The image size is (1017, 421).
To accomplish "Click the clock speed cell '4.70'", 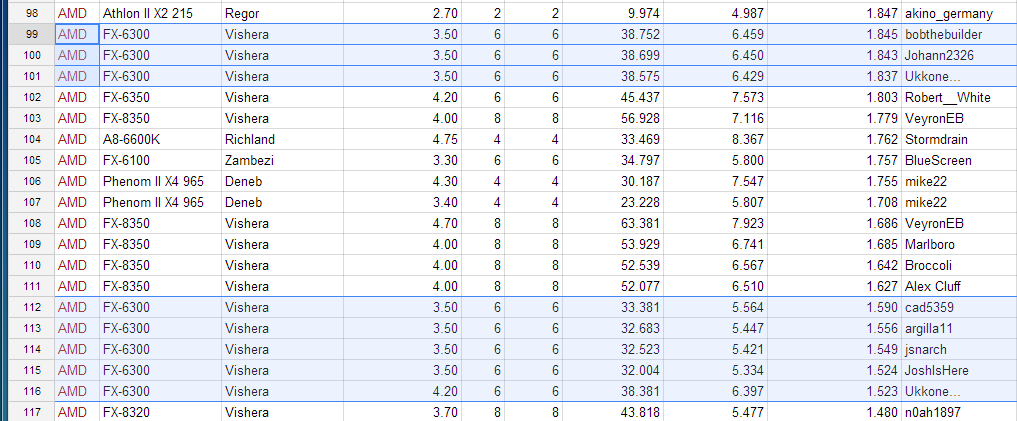I will (401, 223).
